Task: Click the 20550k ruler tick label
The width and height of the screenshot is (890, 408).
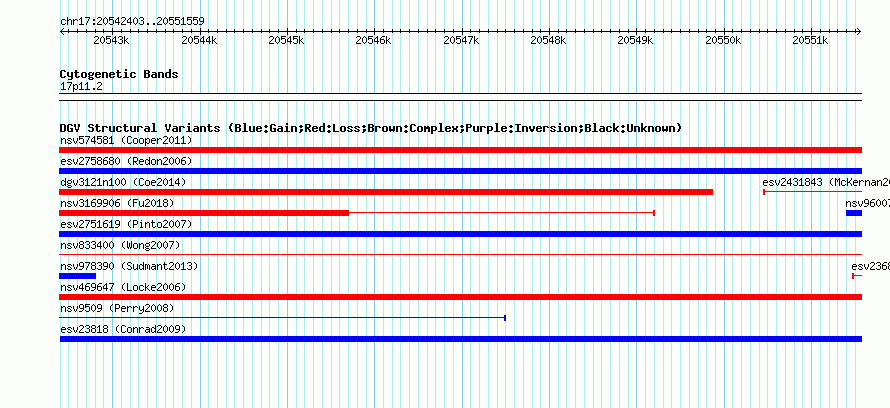Action: coord(723,41)
